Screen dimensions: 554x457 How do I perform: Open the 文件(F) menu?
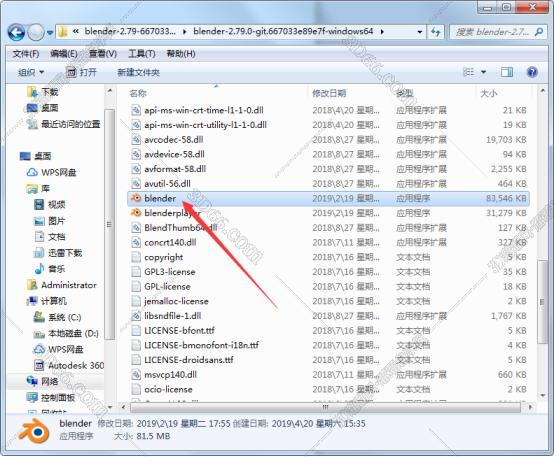pos(26,54)
